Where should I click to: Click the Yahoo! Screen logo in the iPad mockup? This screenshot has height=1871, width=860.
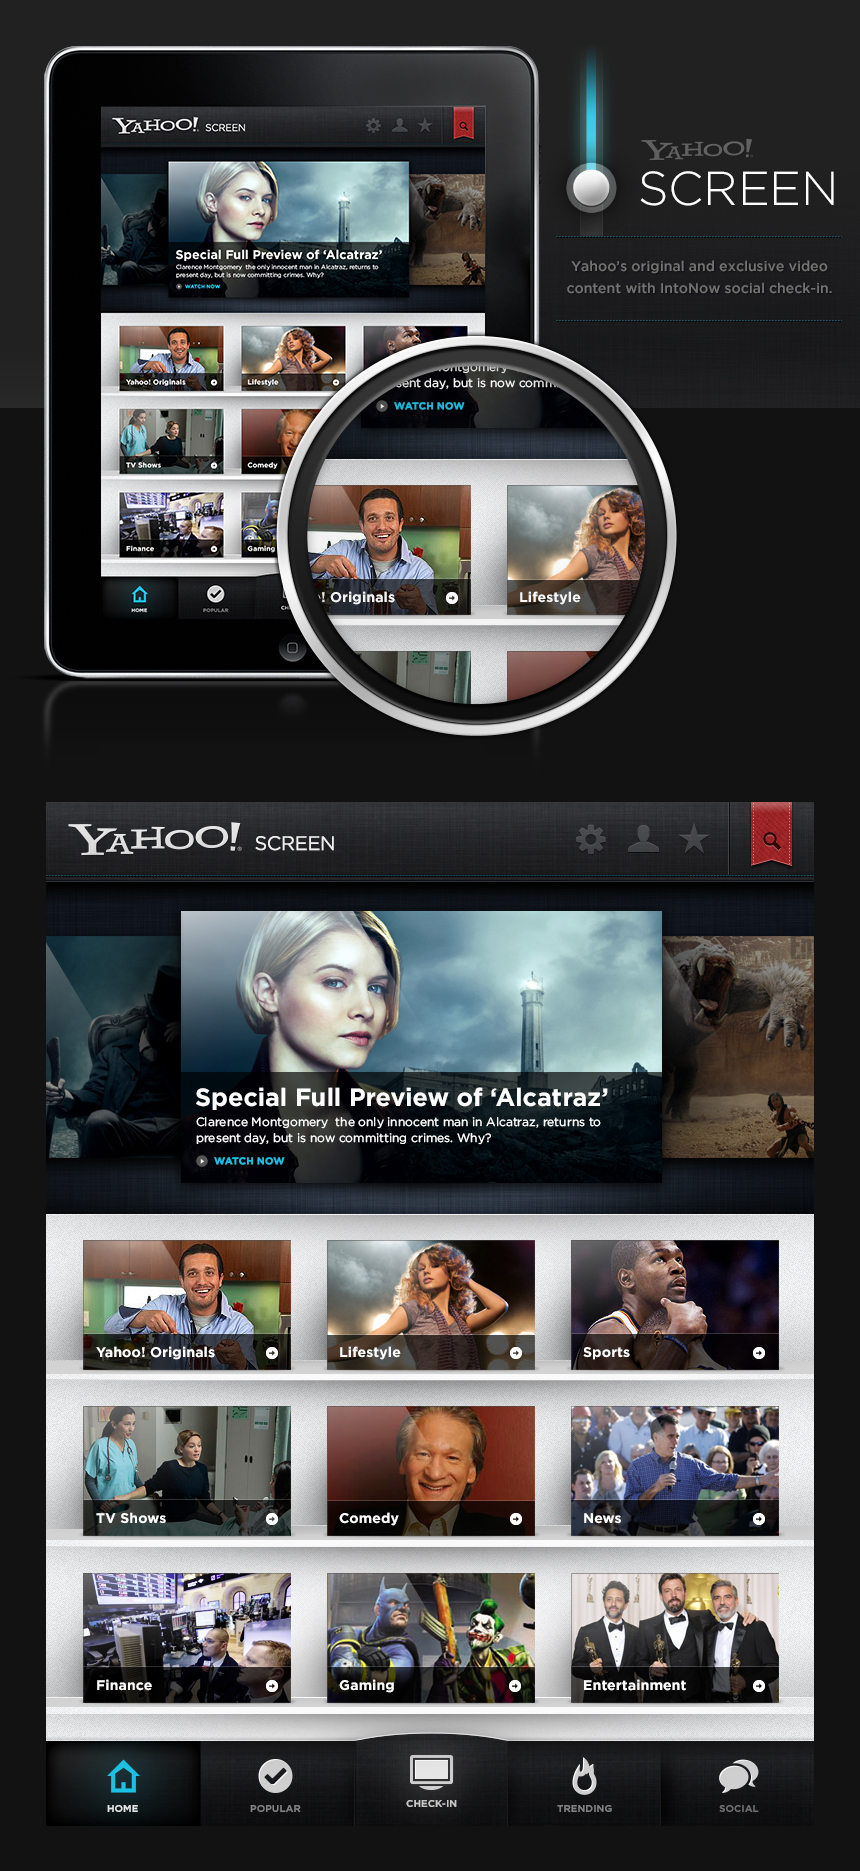[x=179, y=126]
